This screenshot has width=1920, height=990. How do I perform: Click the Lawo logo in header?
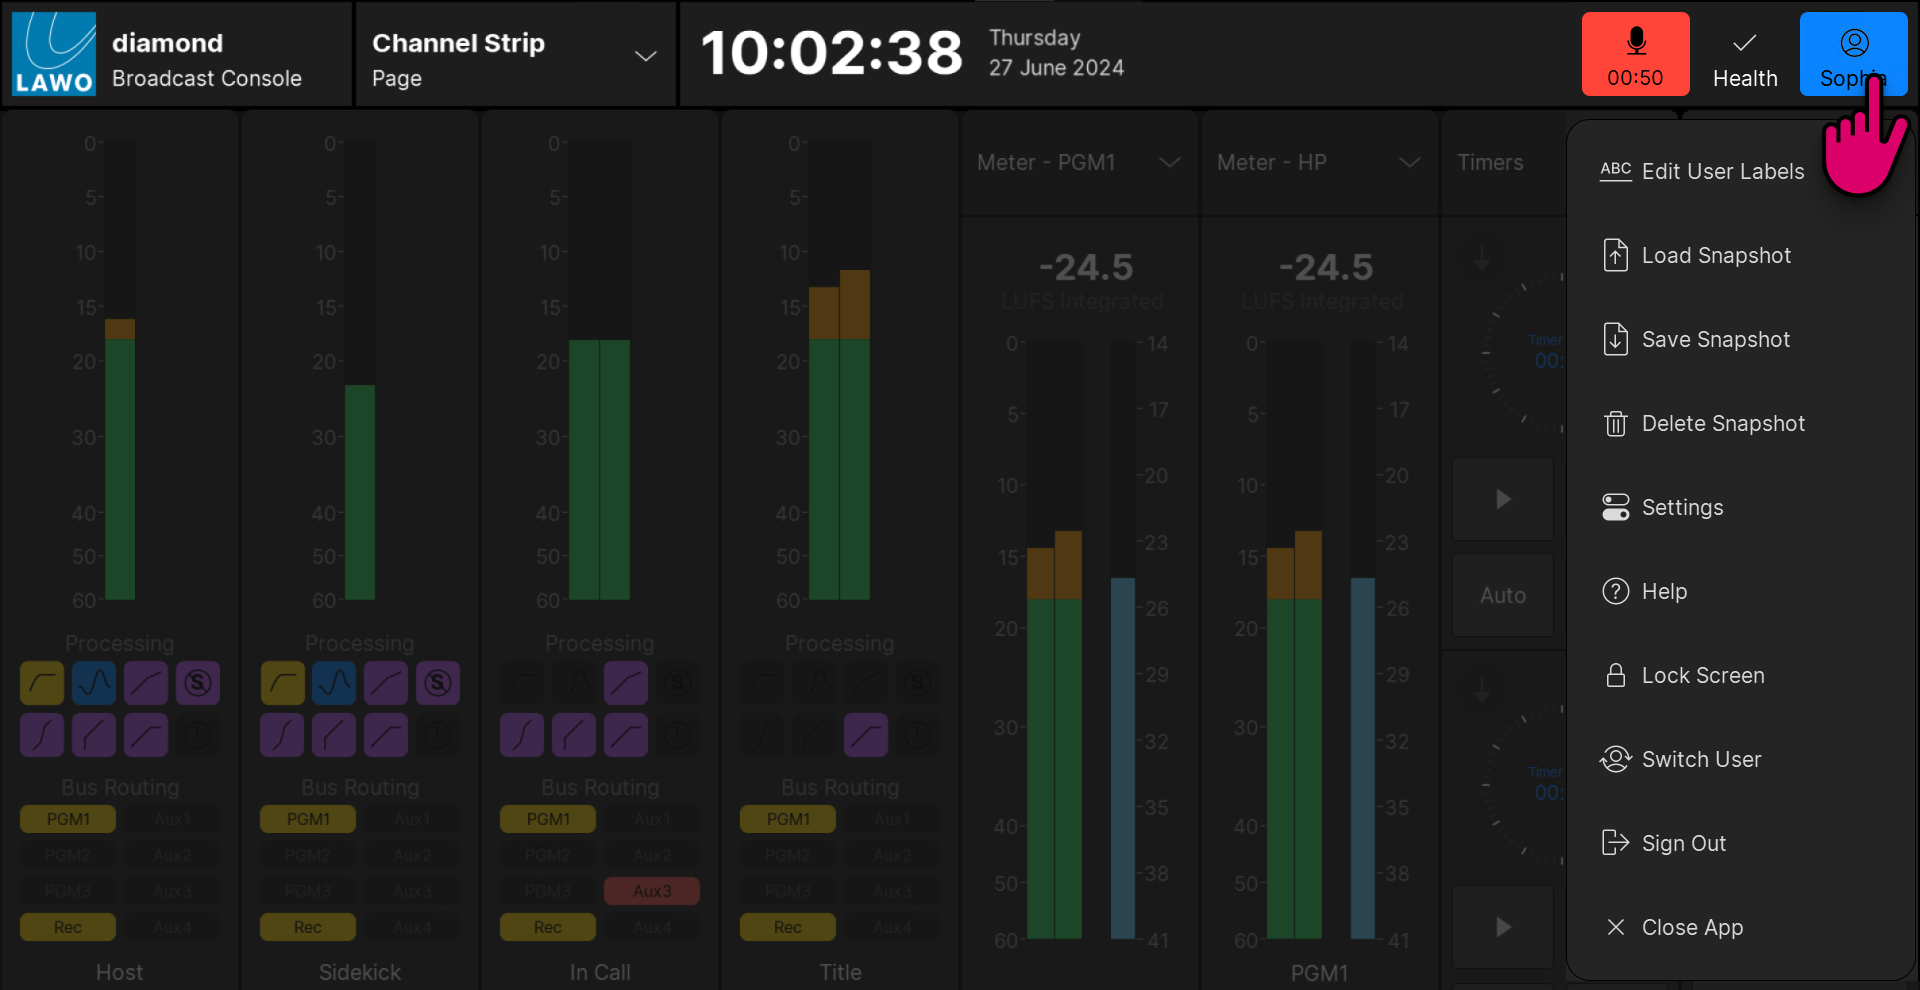(54, 54)
